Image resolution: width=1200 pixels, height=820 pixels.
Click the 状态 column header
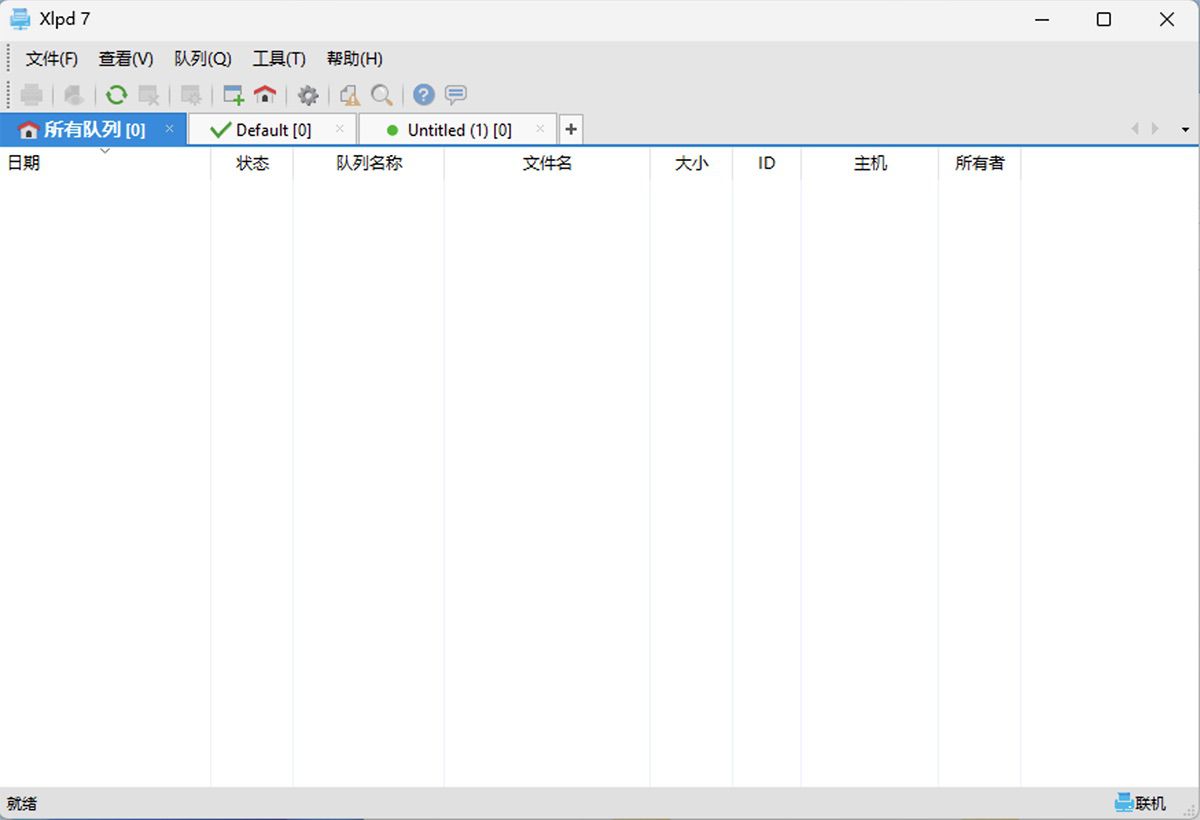pyautogui.click(x=252, y=163)
